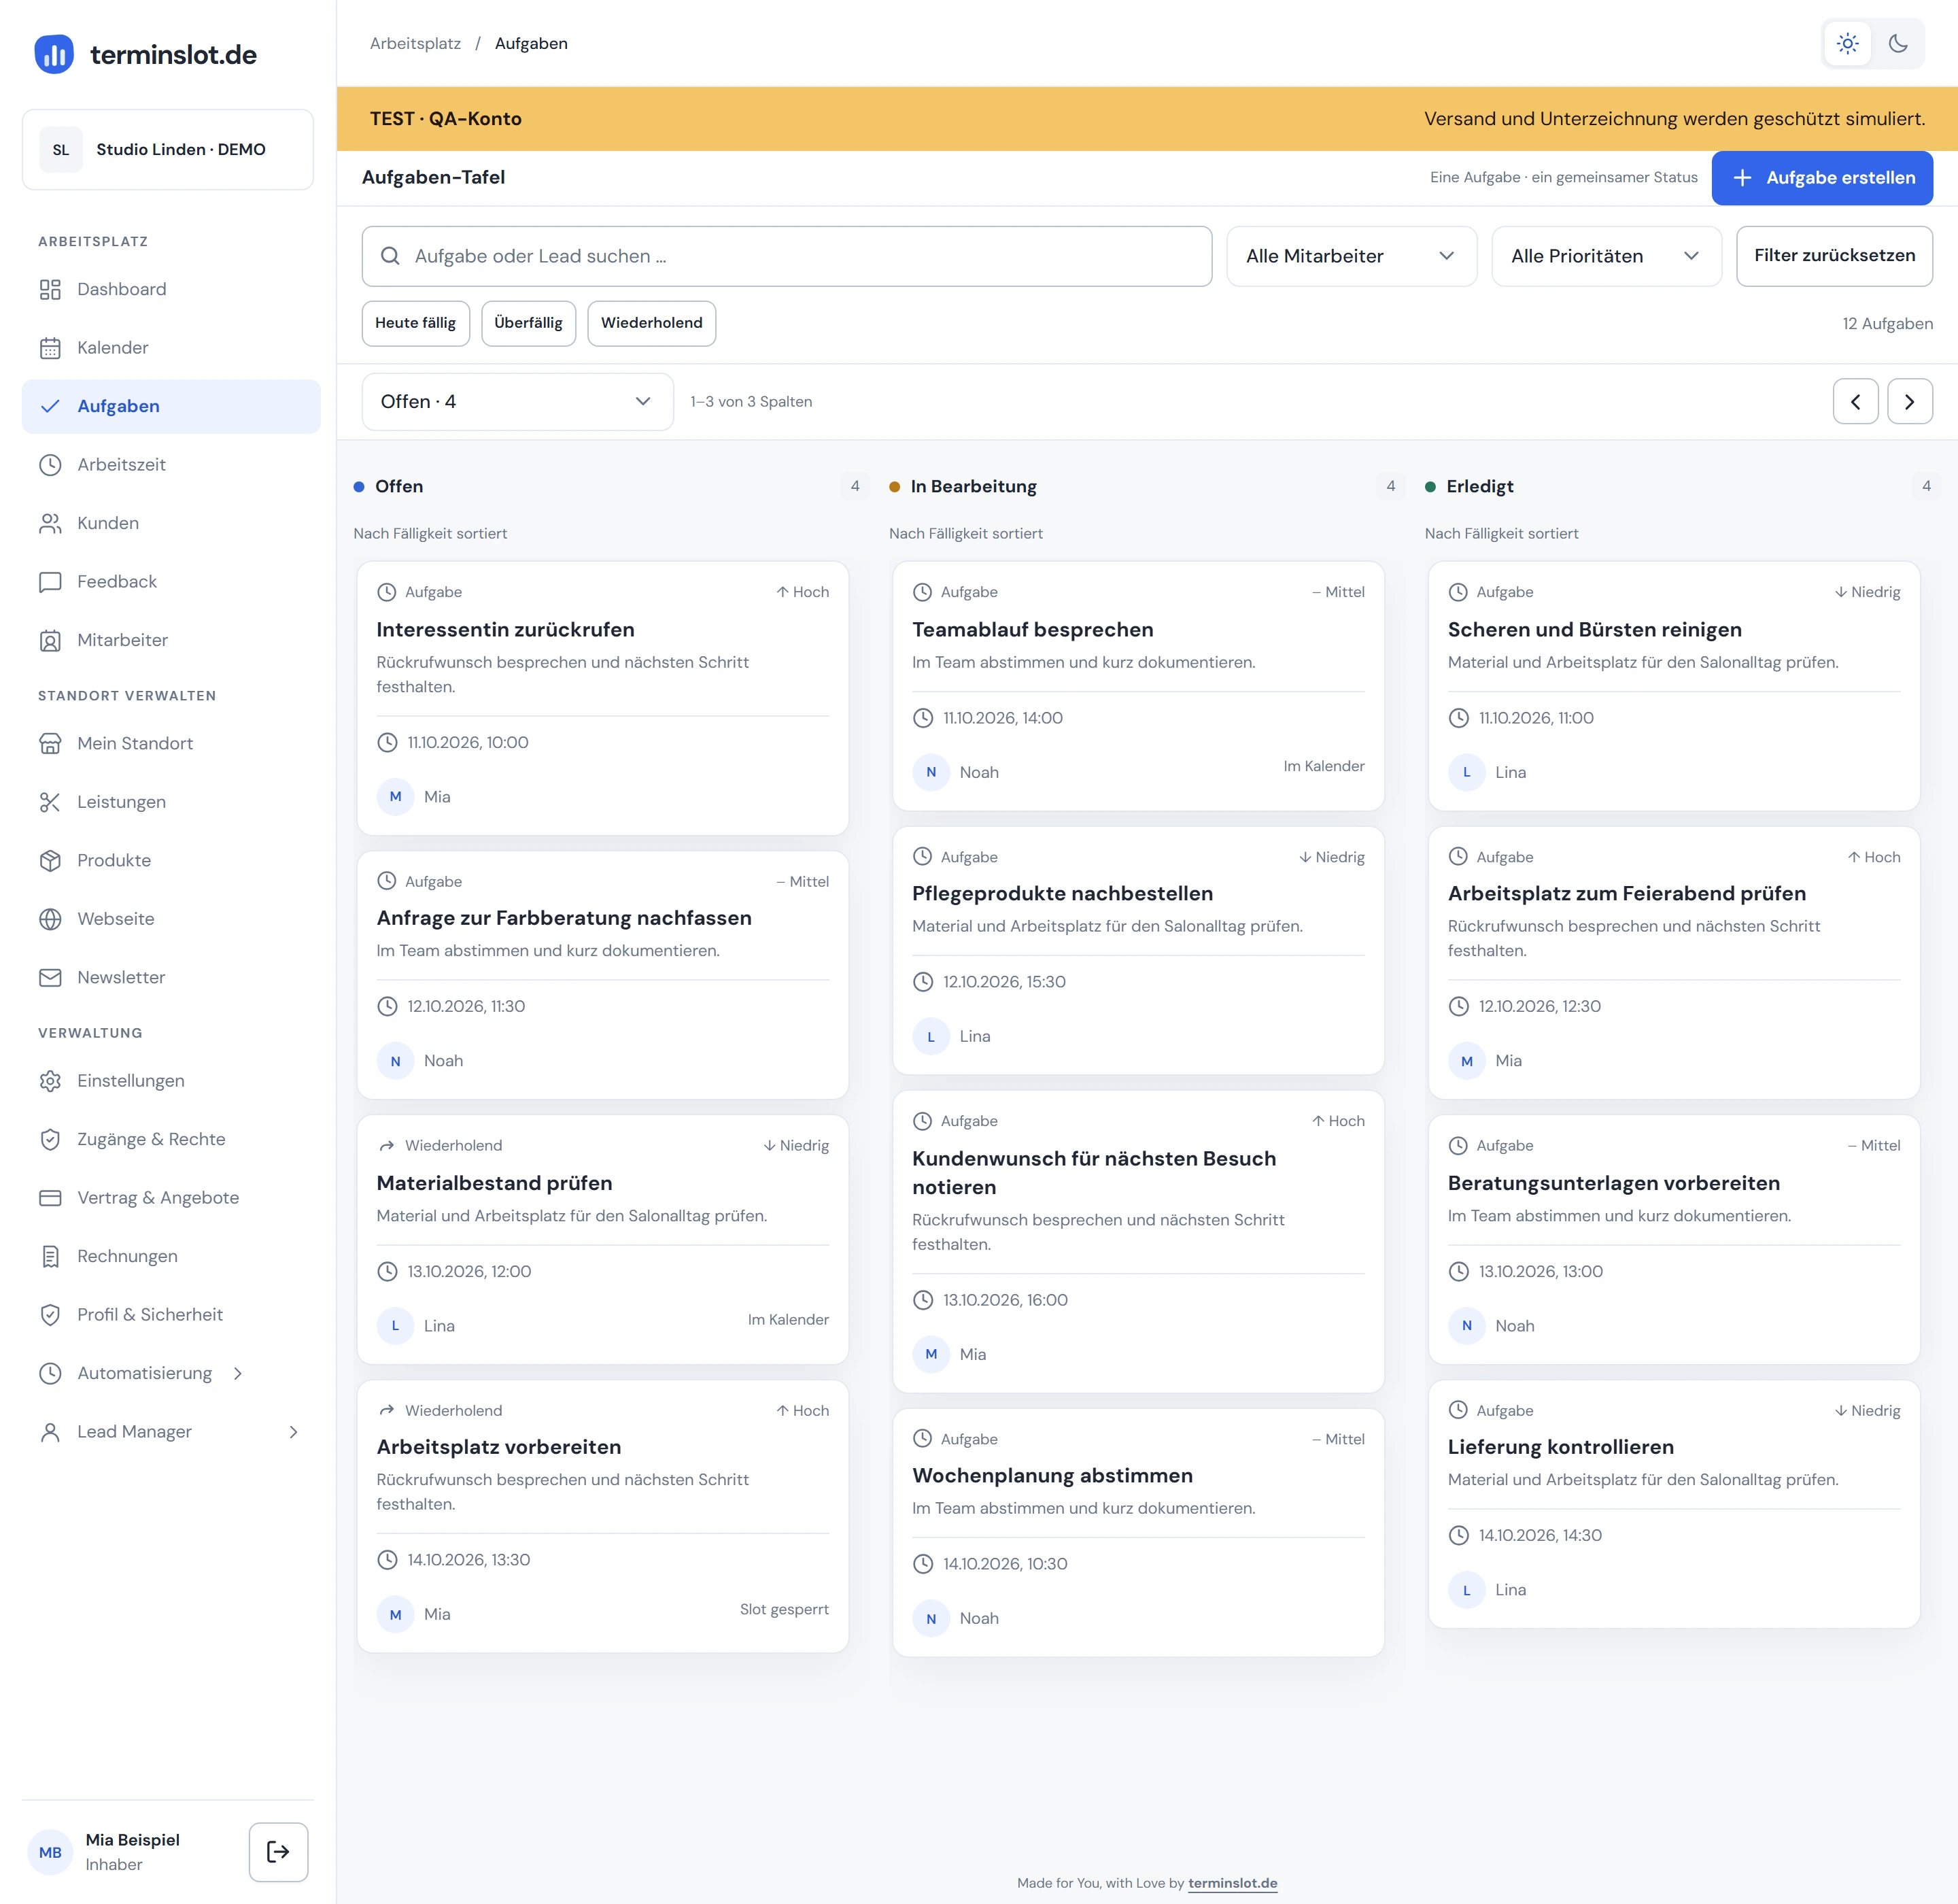Open Mitarbeiter badge icon in sidebar

pyautogui.click(x=50, y=641)
